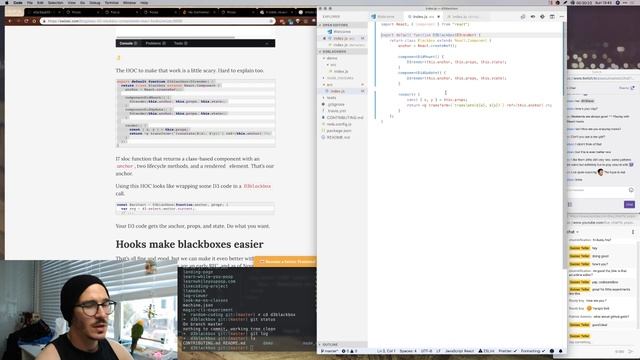Expand the tests folder
Screen dimensions: 640x360
[x=331, y=98]
